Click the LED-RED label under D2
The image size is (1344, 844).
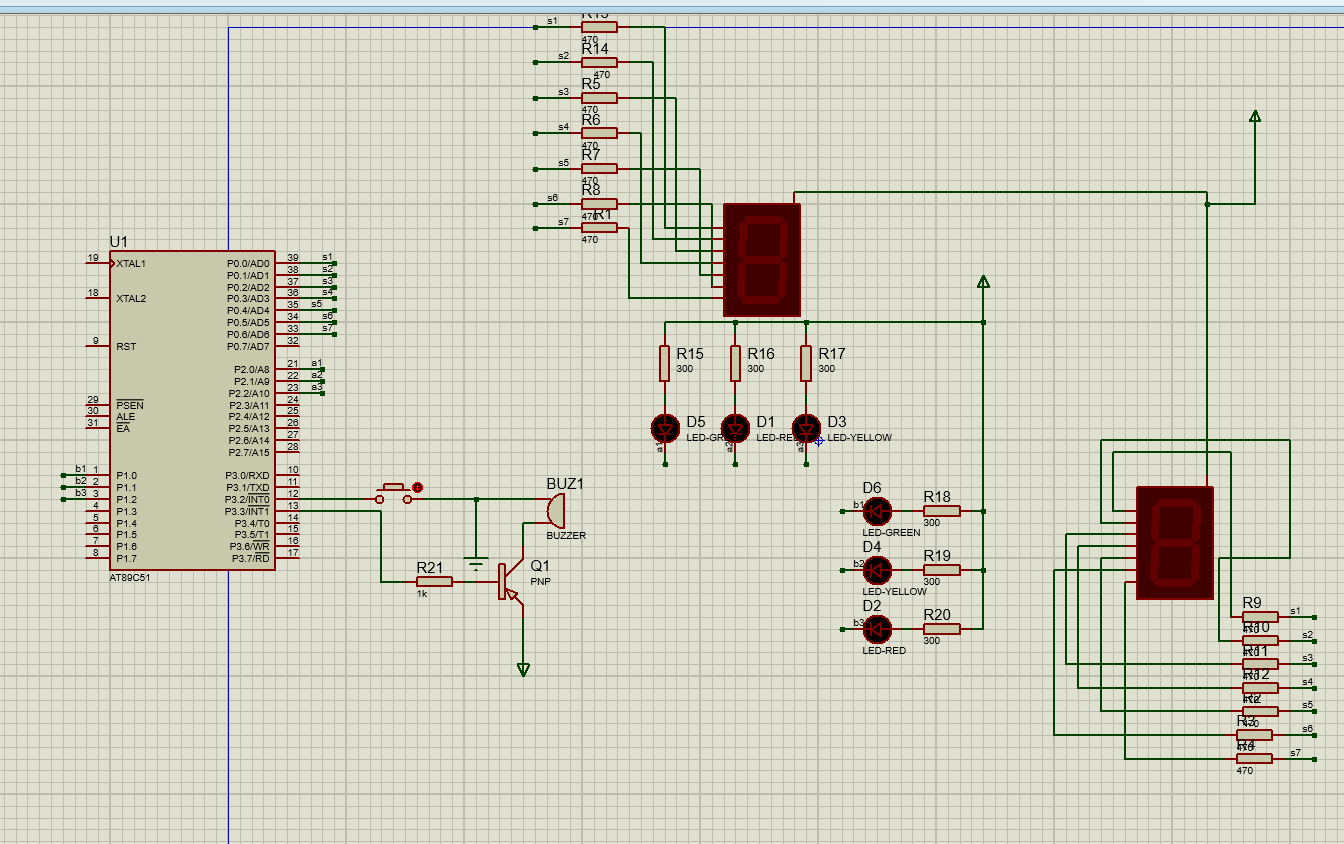pyautogui.click(x=884, y=651)
